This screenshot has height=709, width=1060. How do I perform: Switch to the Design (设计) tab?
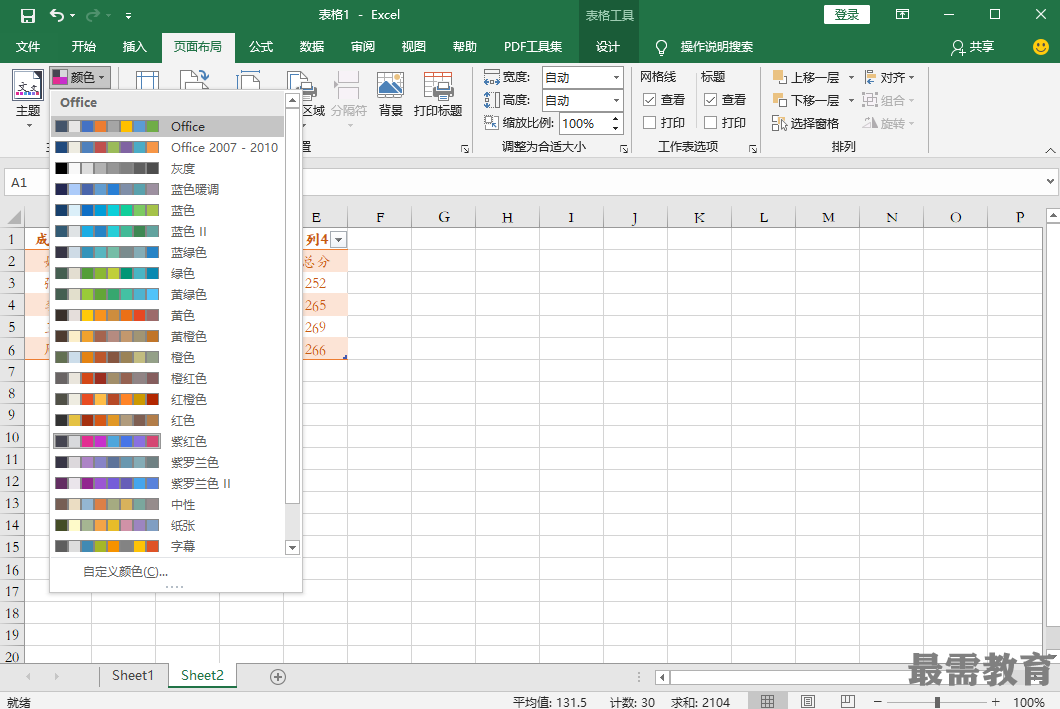click(x=608, y=47)
